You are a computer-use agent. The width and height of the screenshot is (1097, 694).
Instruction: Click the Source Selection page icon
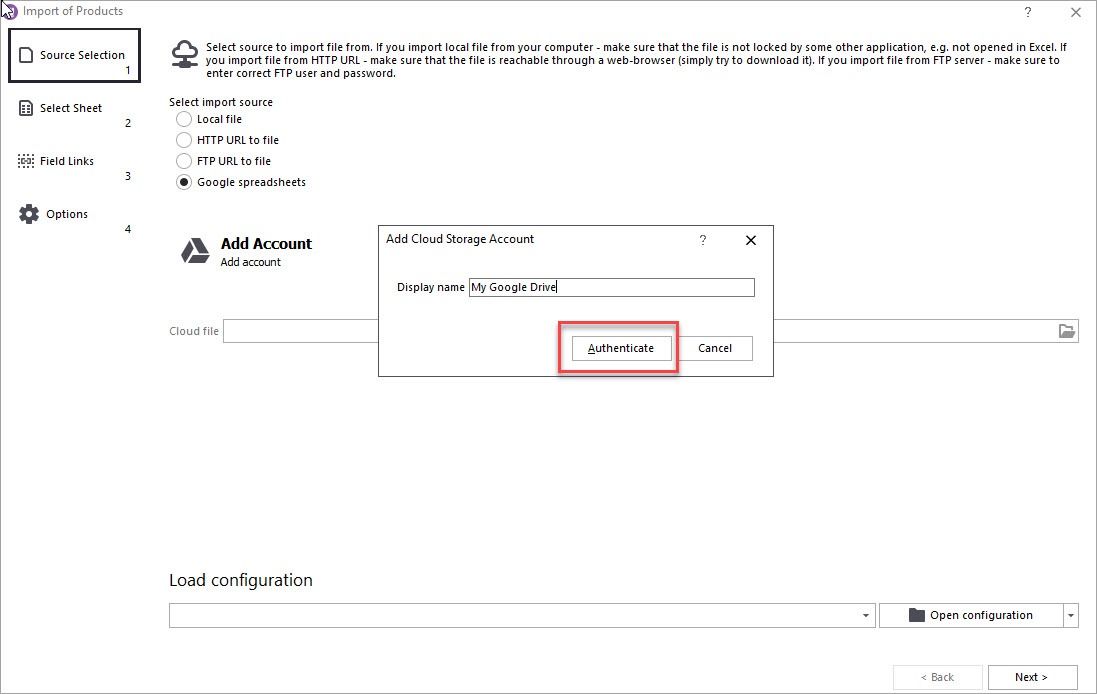click(x=26, y=55)
